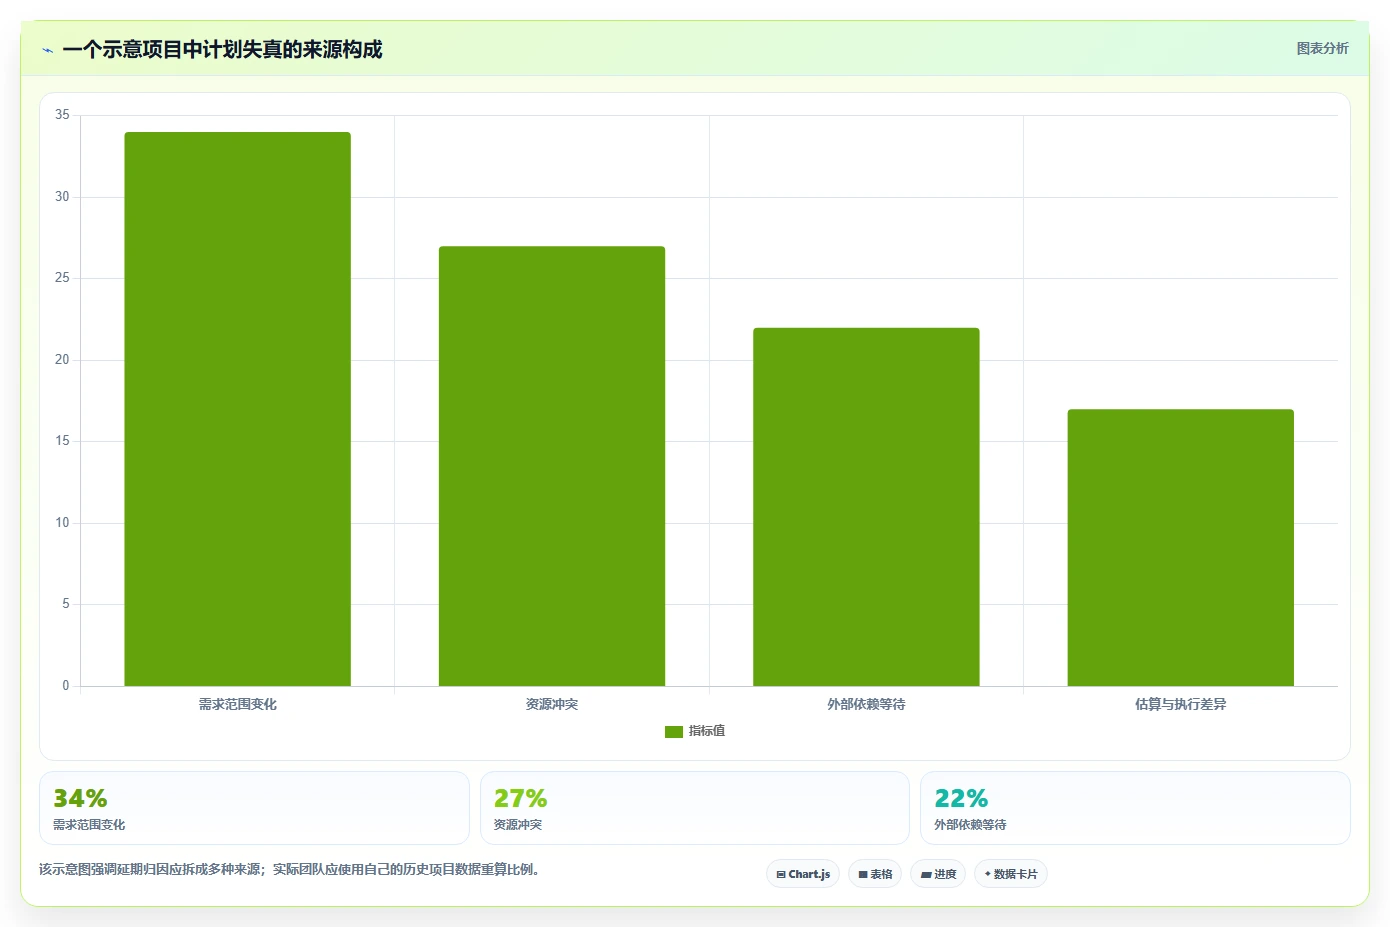Click the 图表分析 label in the header

coord(1322,48)
